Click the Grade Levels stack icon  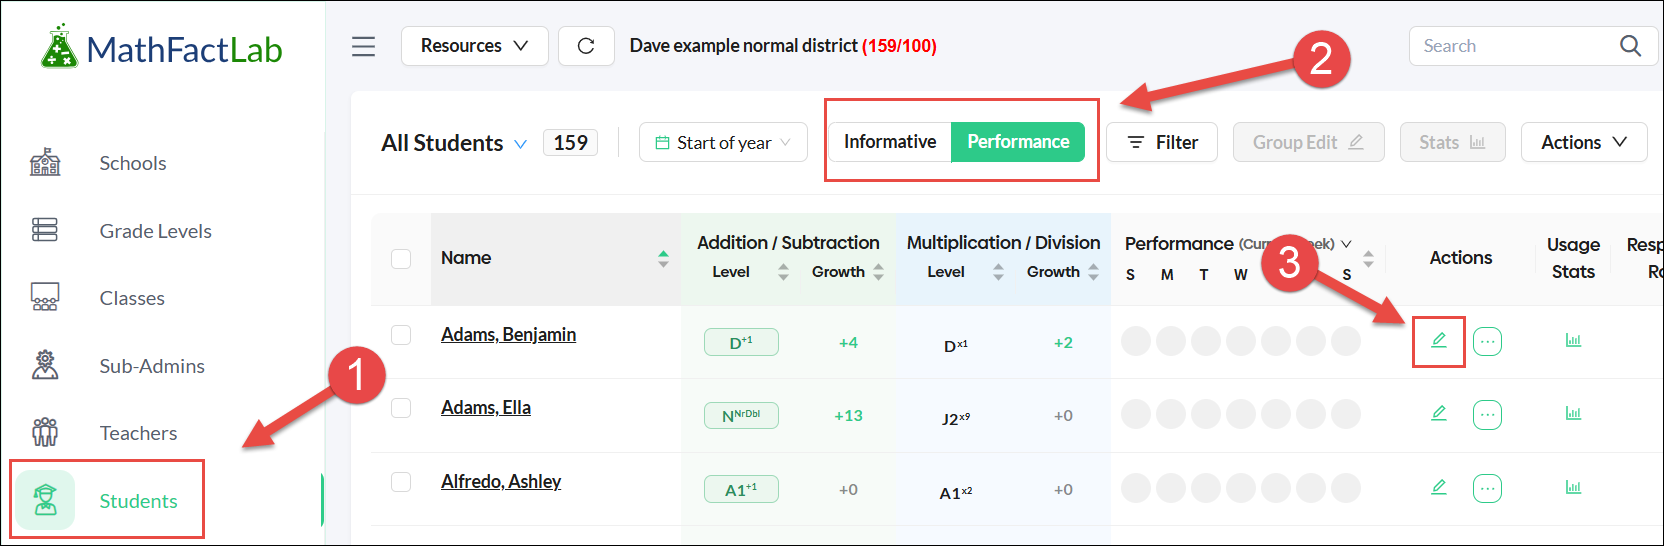45,230
